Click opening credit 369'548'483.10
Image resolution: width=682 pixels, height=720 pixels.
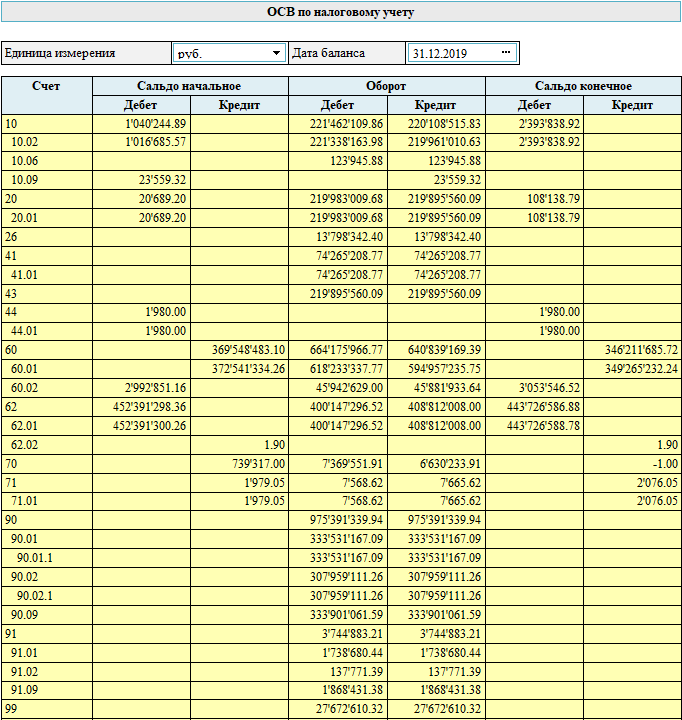(248, 350)
